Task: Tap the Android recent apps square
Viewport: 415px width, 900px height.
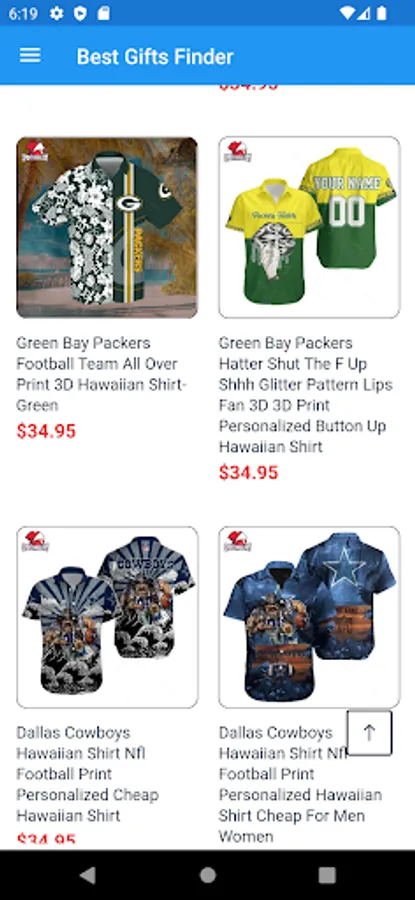Action: [327, 875]
